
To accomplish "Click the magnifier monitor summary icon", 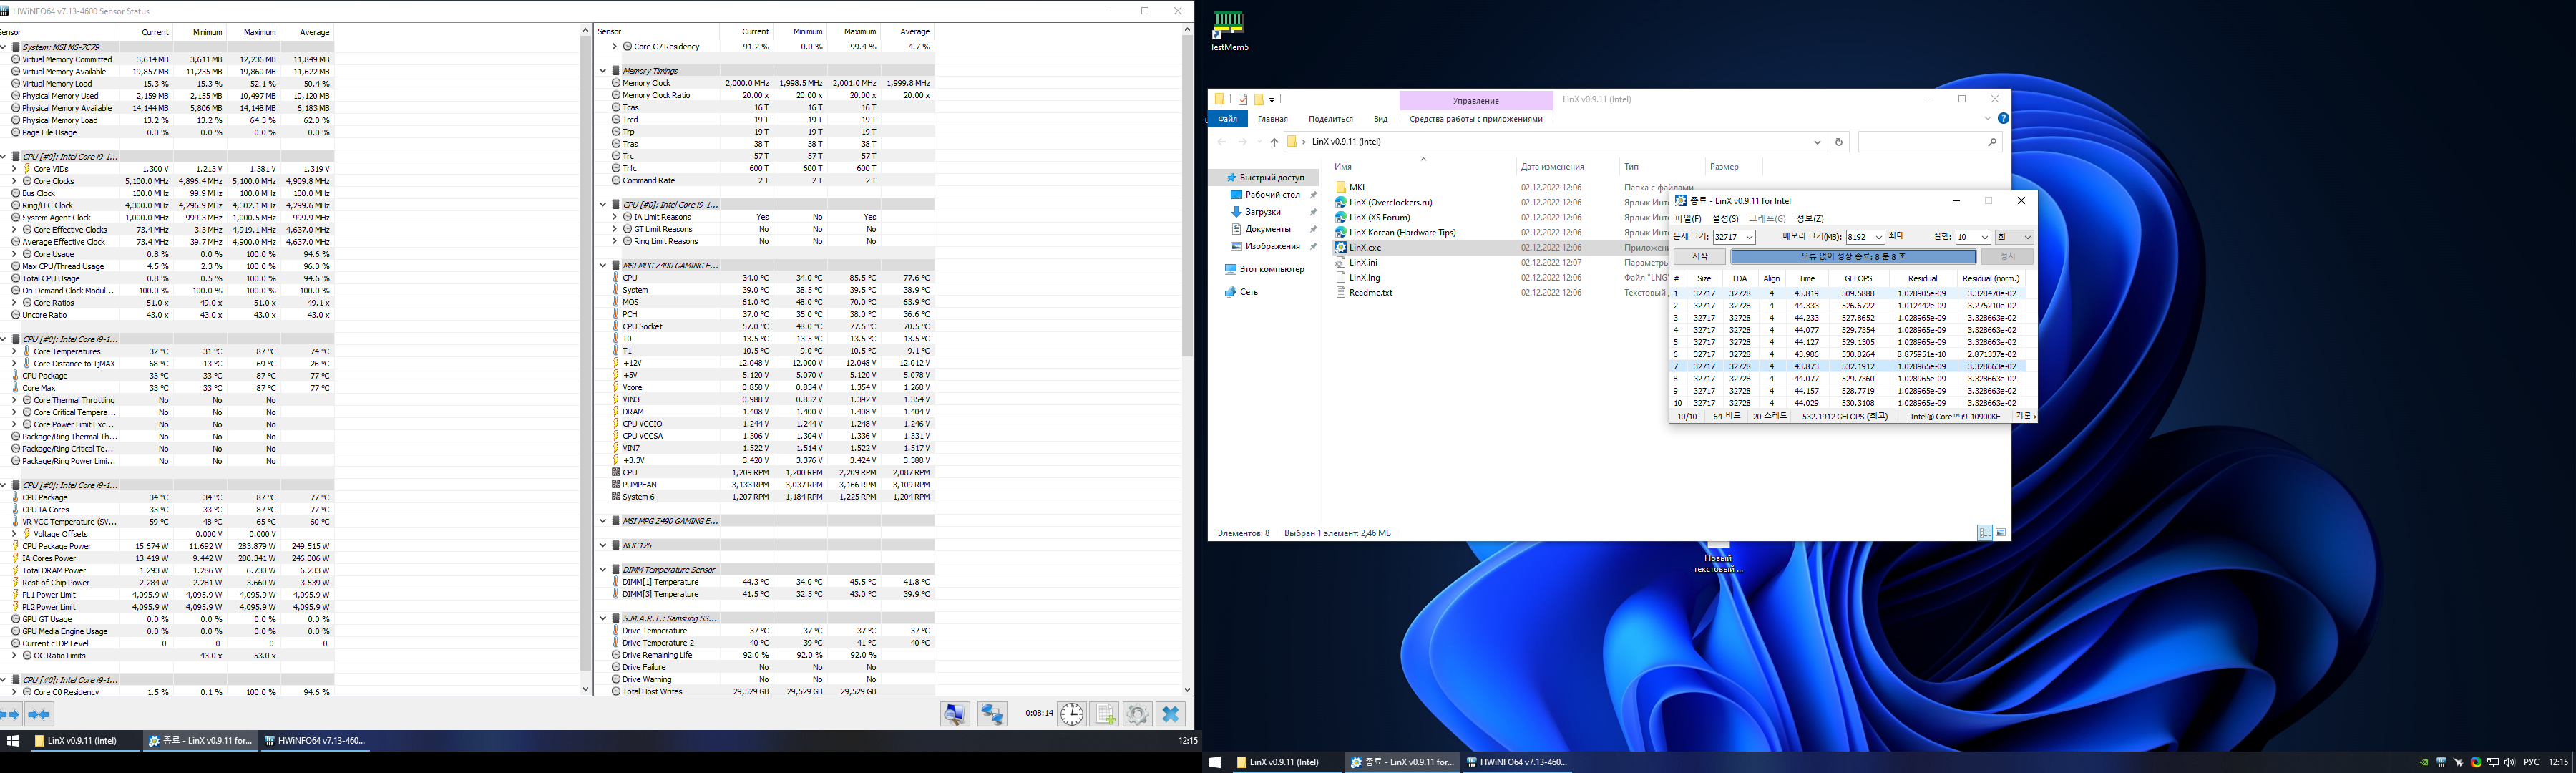I will 955,714.
